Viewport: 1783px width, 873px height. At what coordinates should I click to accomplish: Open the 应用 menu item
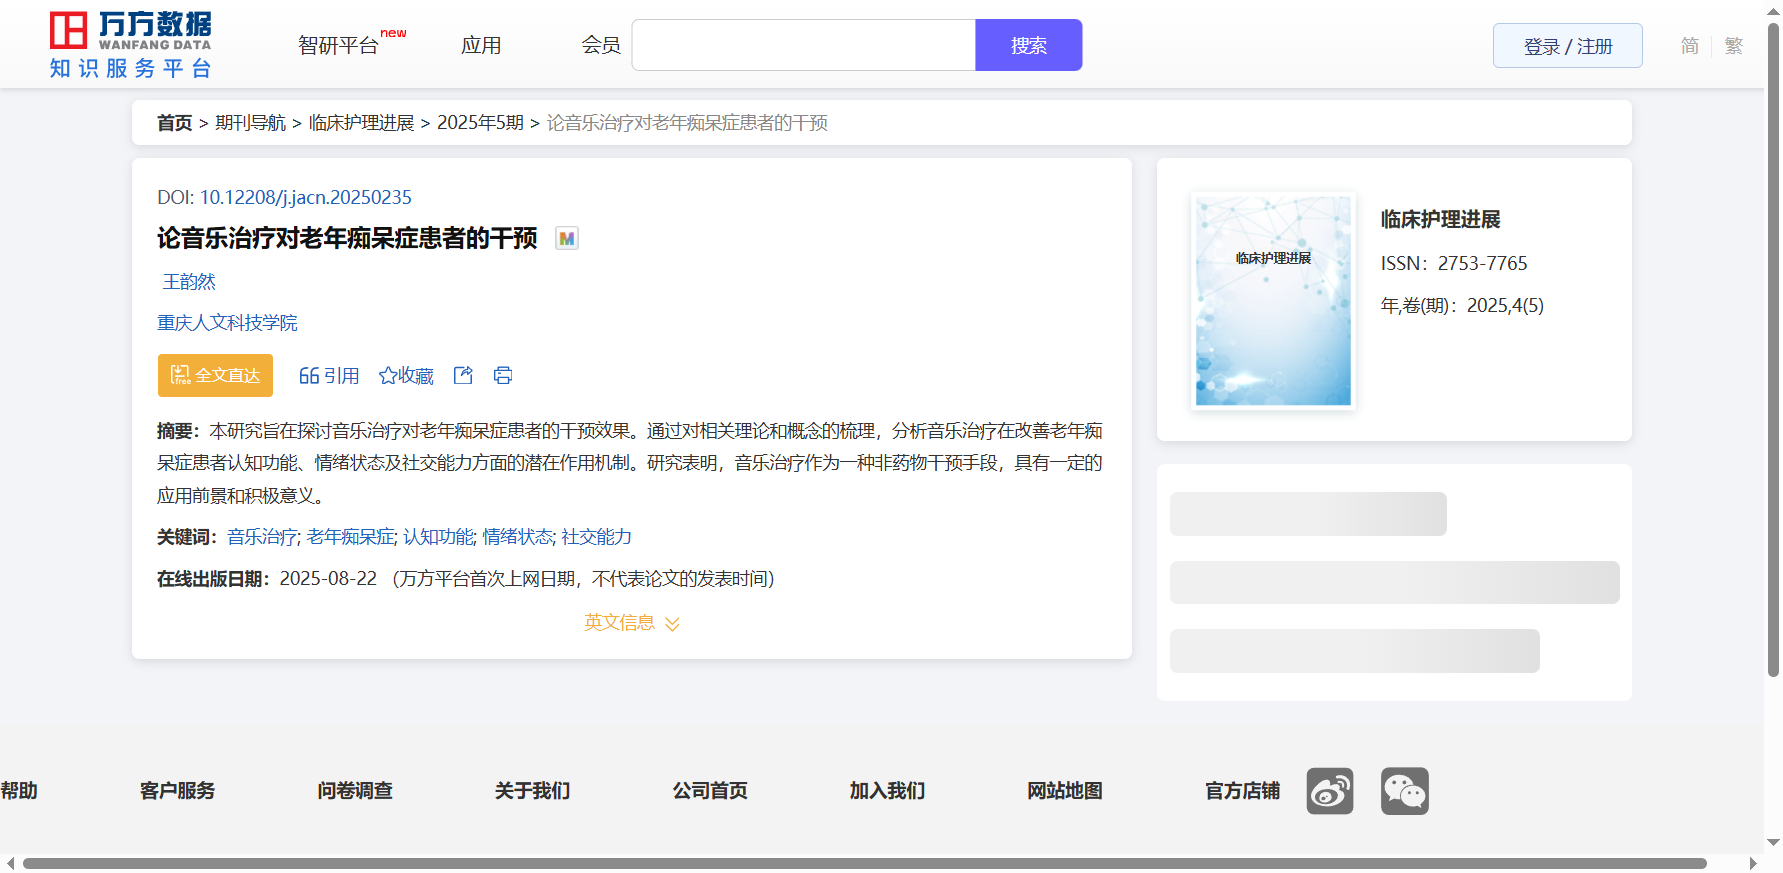click(x=481, y=45)
